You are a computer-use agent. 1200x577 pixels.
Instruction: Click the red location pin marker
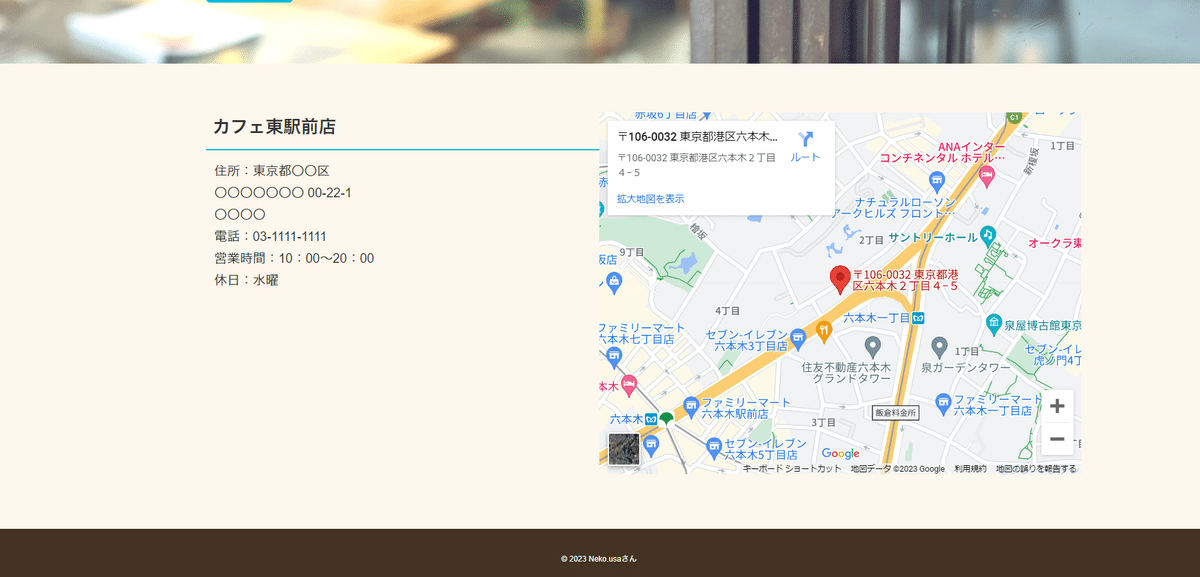841,280
